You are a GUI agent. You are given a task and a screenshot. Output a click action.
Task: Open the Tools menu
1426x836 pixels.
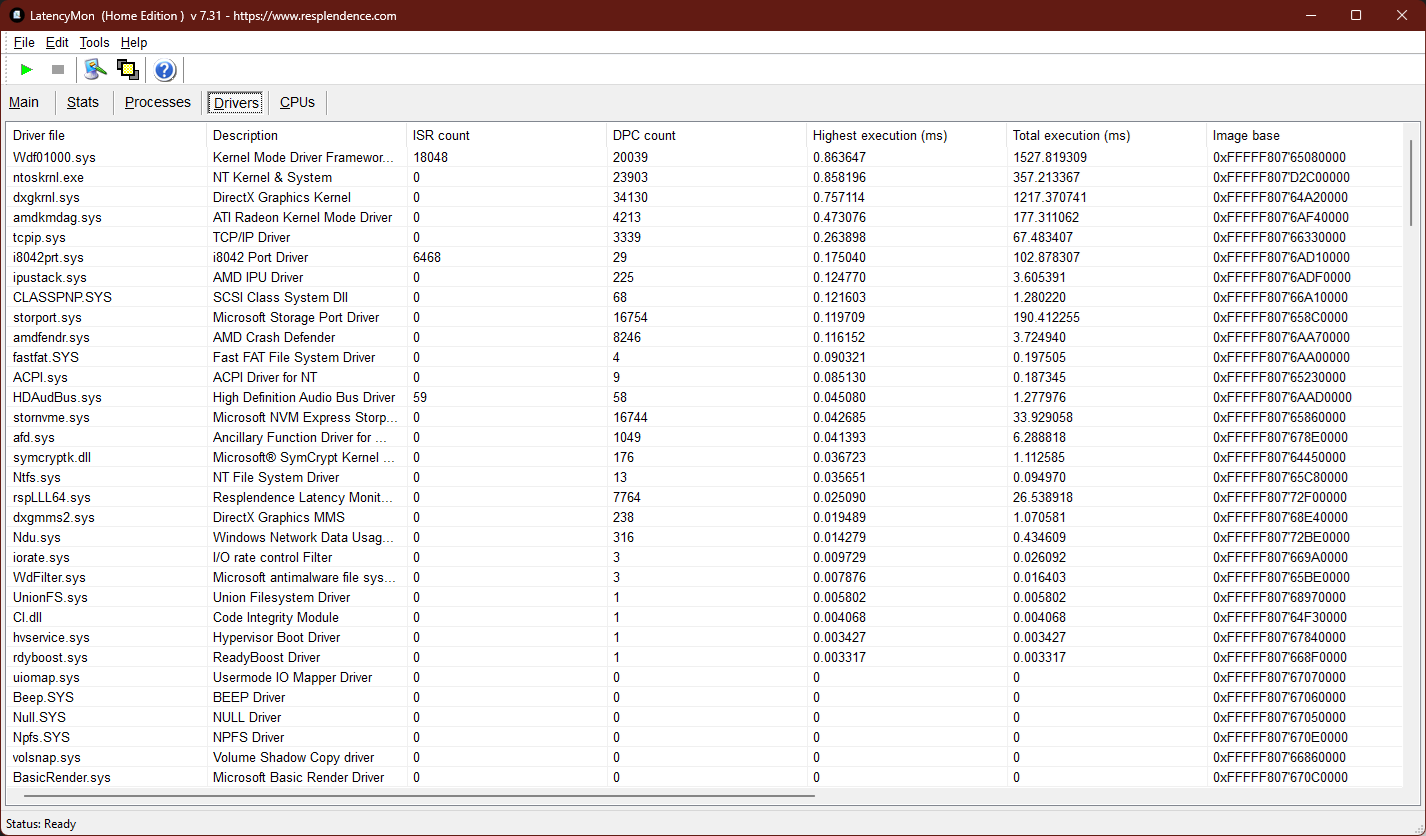tap(94, 42)
